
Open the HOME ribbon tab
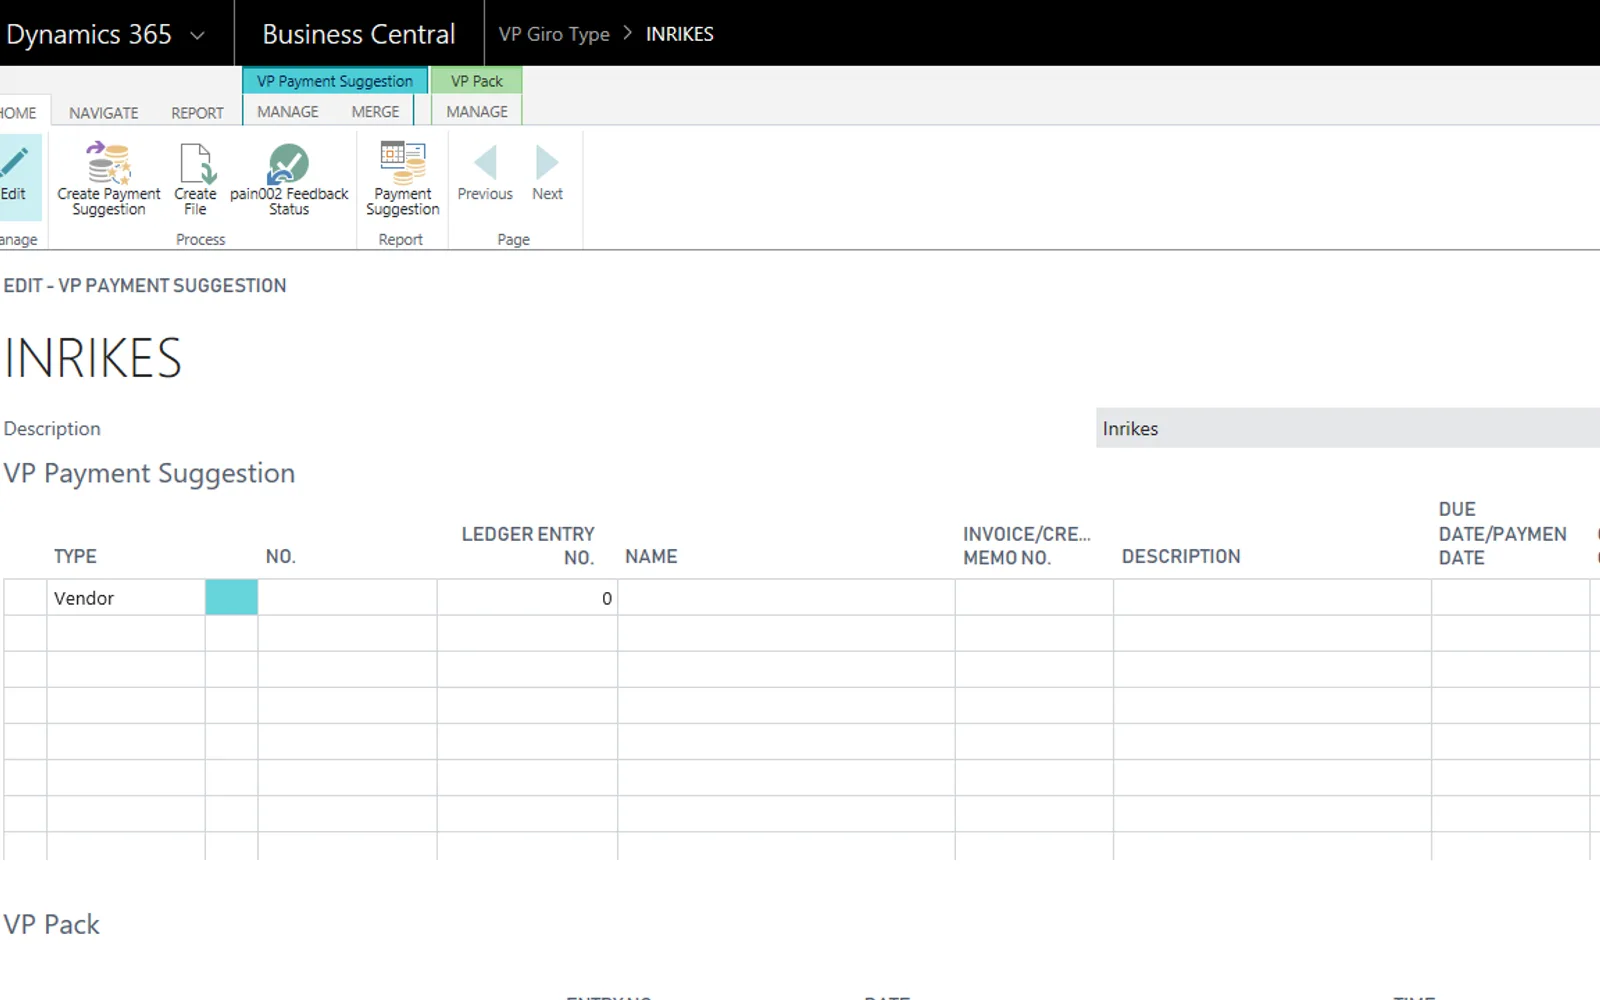pos(17,113)
